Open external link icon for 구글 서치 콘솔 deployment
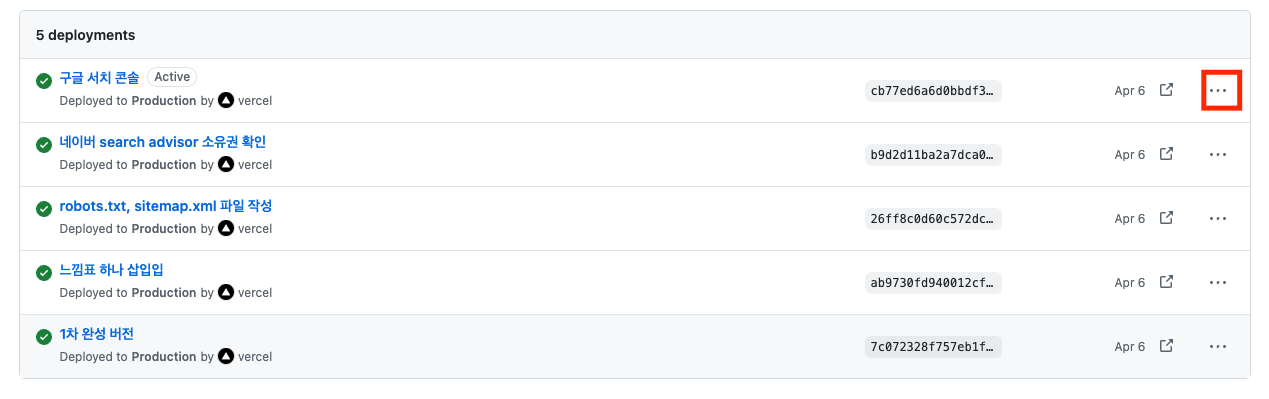Viewport: 1269px width, 399px height. tap(1166, 90)
